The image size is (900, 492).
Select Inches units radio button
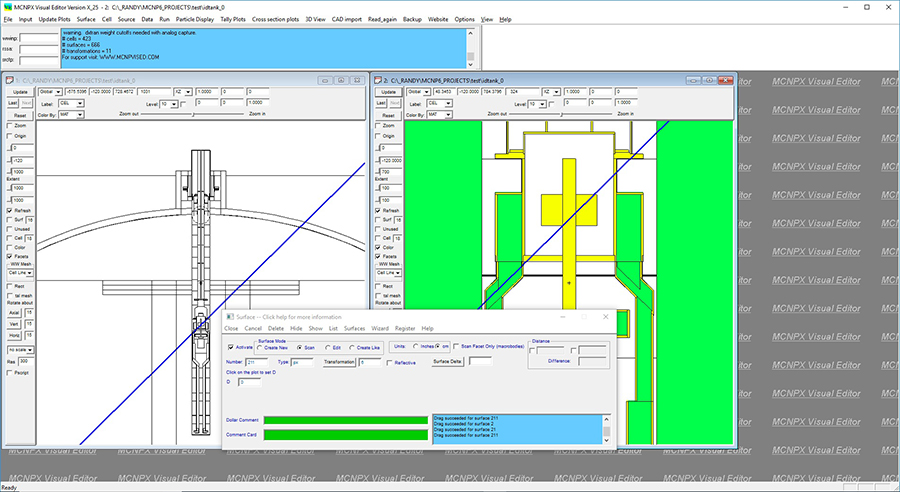[416, 346]
